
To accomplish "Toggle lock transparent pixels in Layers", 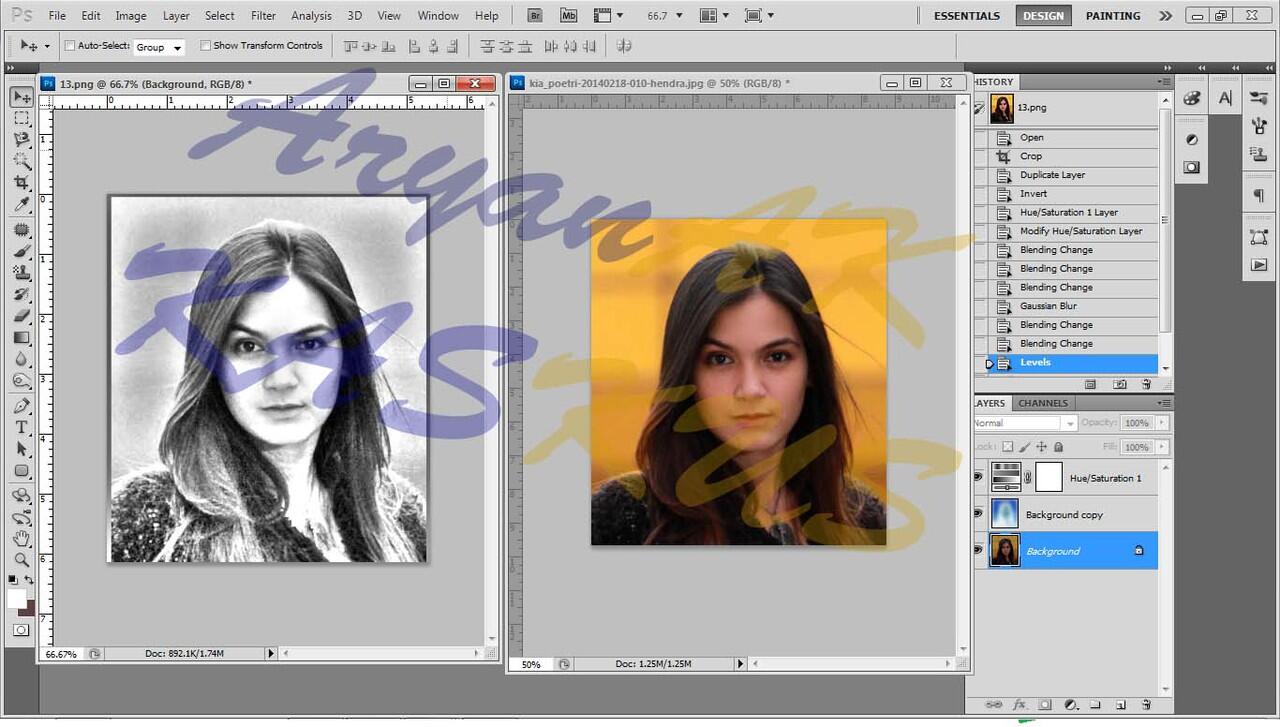I will point(1008,447).
